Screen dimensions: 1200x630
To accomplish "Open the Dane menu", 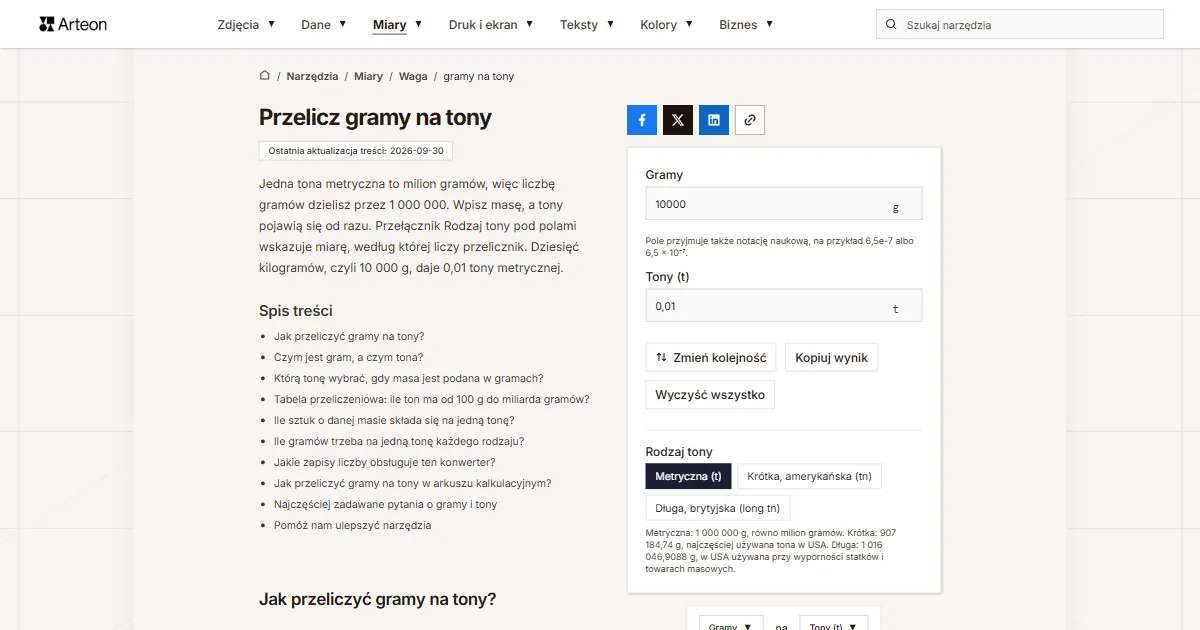I will [324, 25].
